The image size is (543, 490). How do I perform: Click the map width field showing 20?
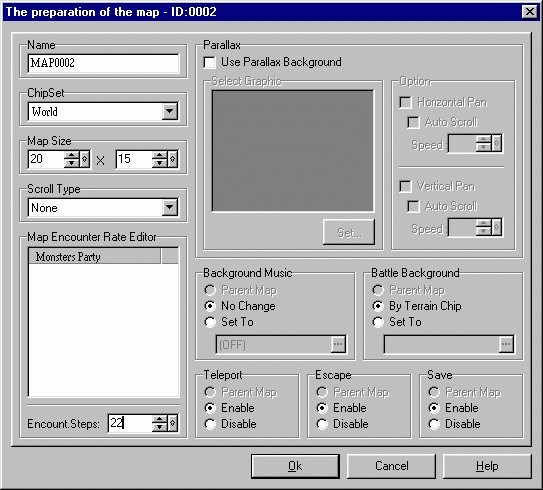click(46, 159)
